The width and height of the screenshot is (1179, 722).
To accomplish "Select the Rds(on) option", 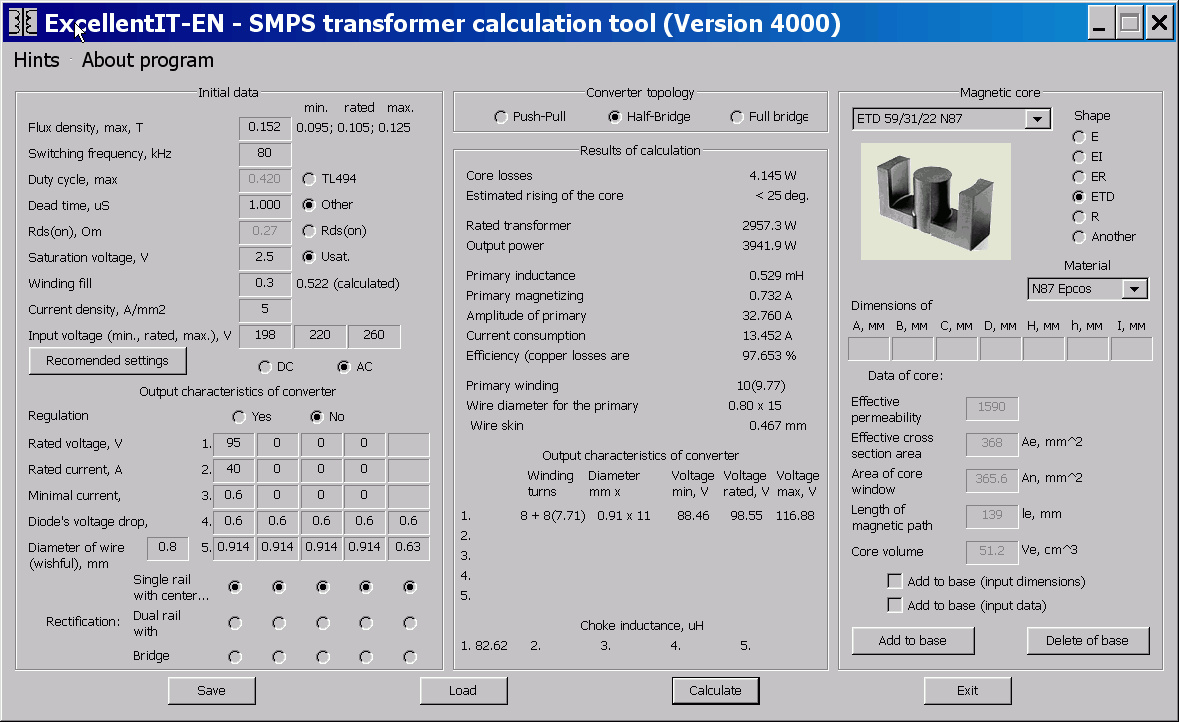I will [x=334, y=231].
